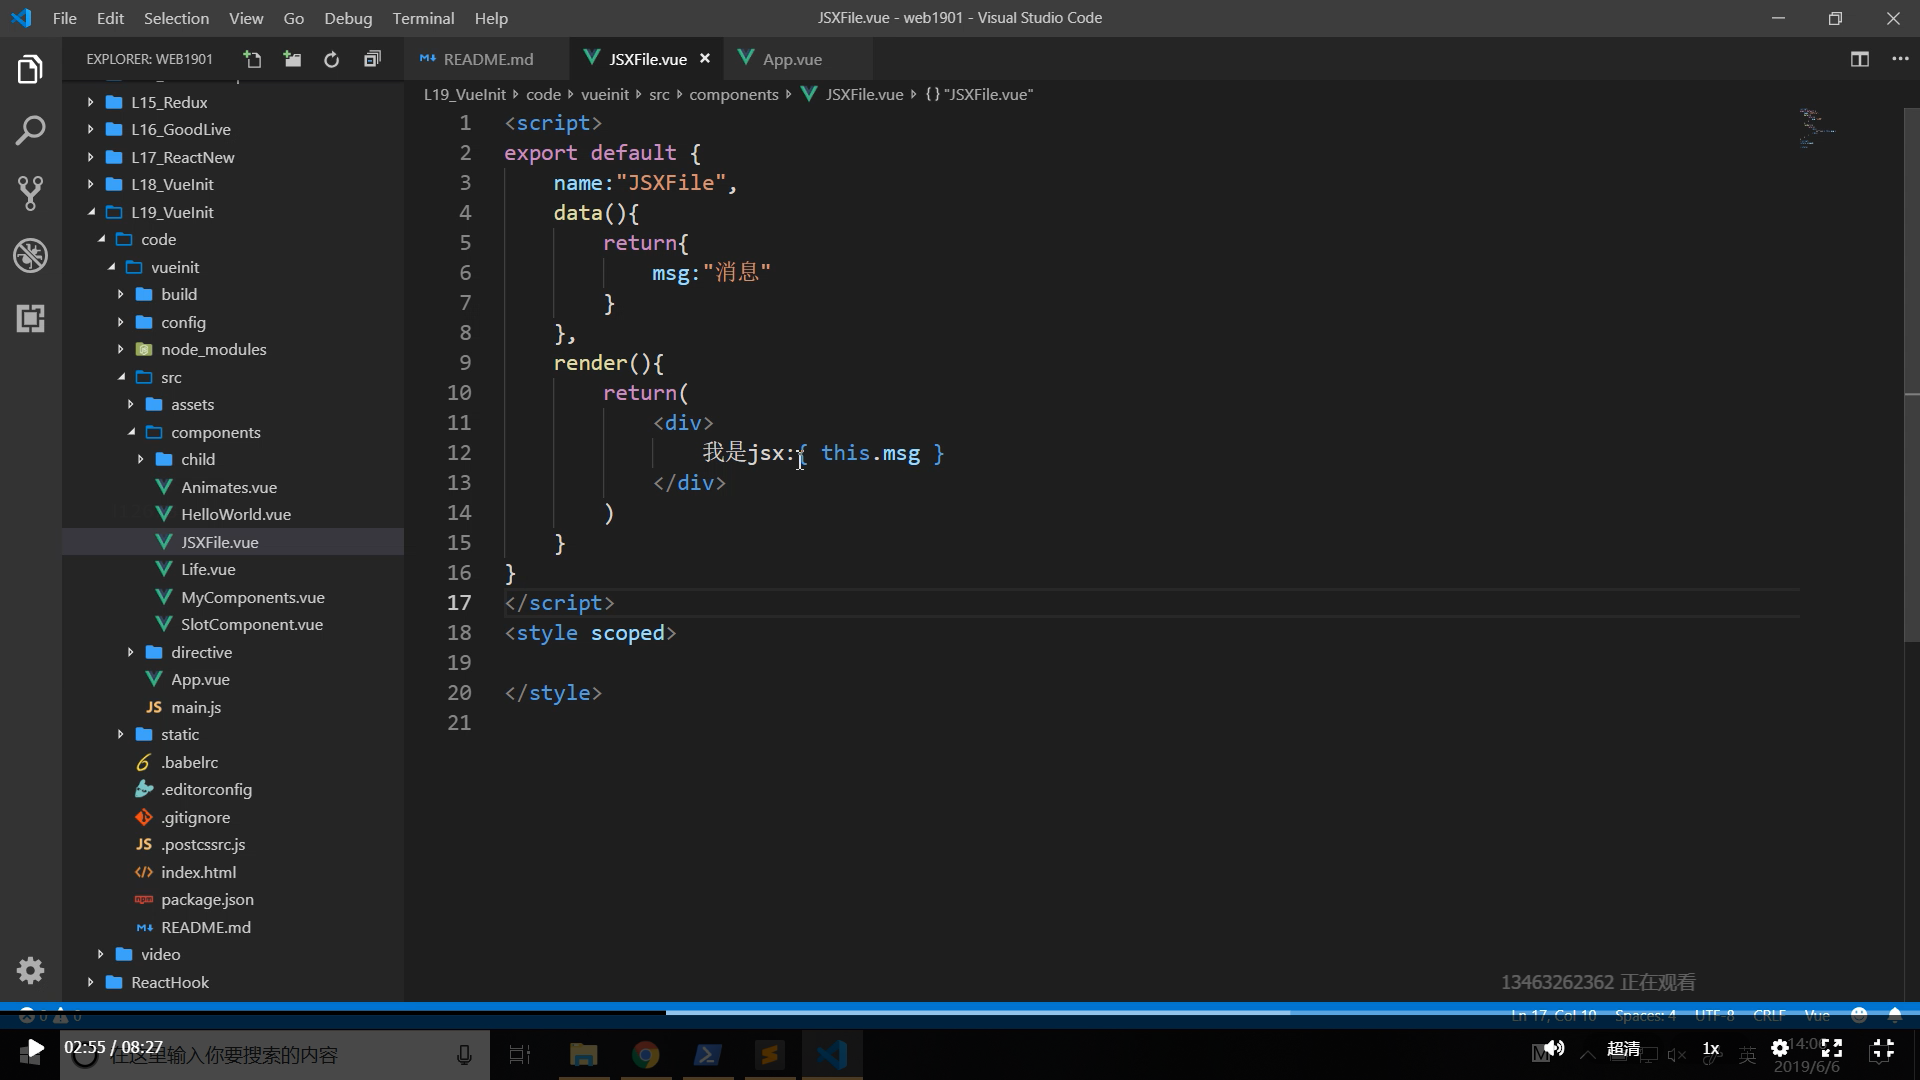Adjust the video player volume speaker
Image resolution: width=1920 pixels, height=1080 pixels.
[1554, 1048]
